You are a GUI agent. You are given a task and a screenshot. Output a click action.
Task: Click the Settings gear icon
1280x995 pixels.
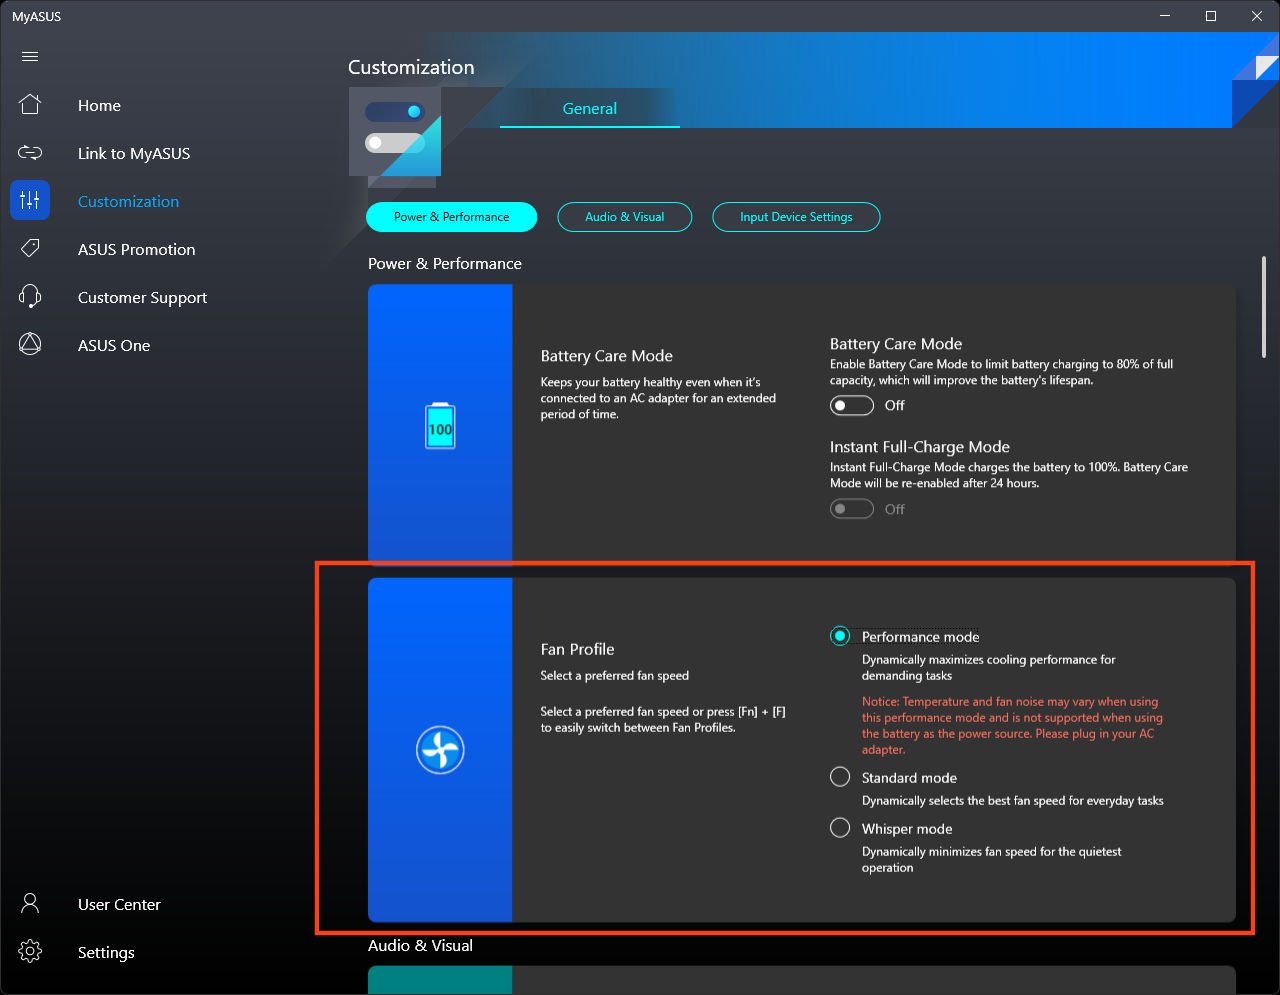30,952
